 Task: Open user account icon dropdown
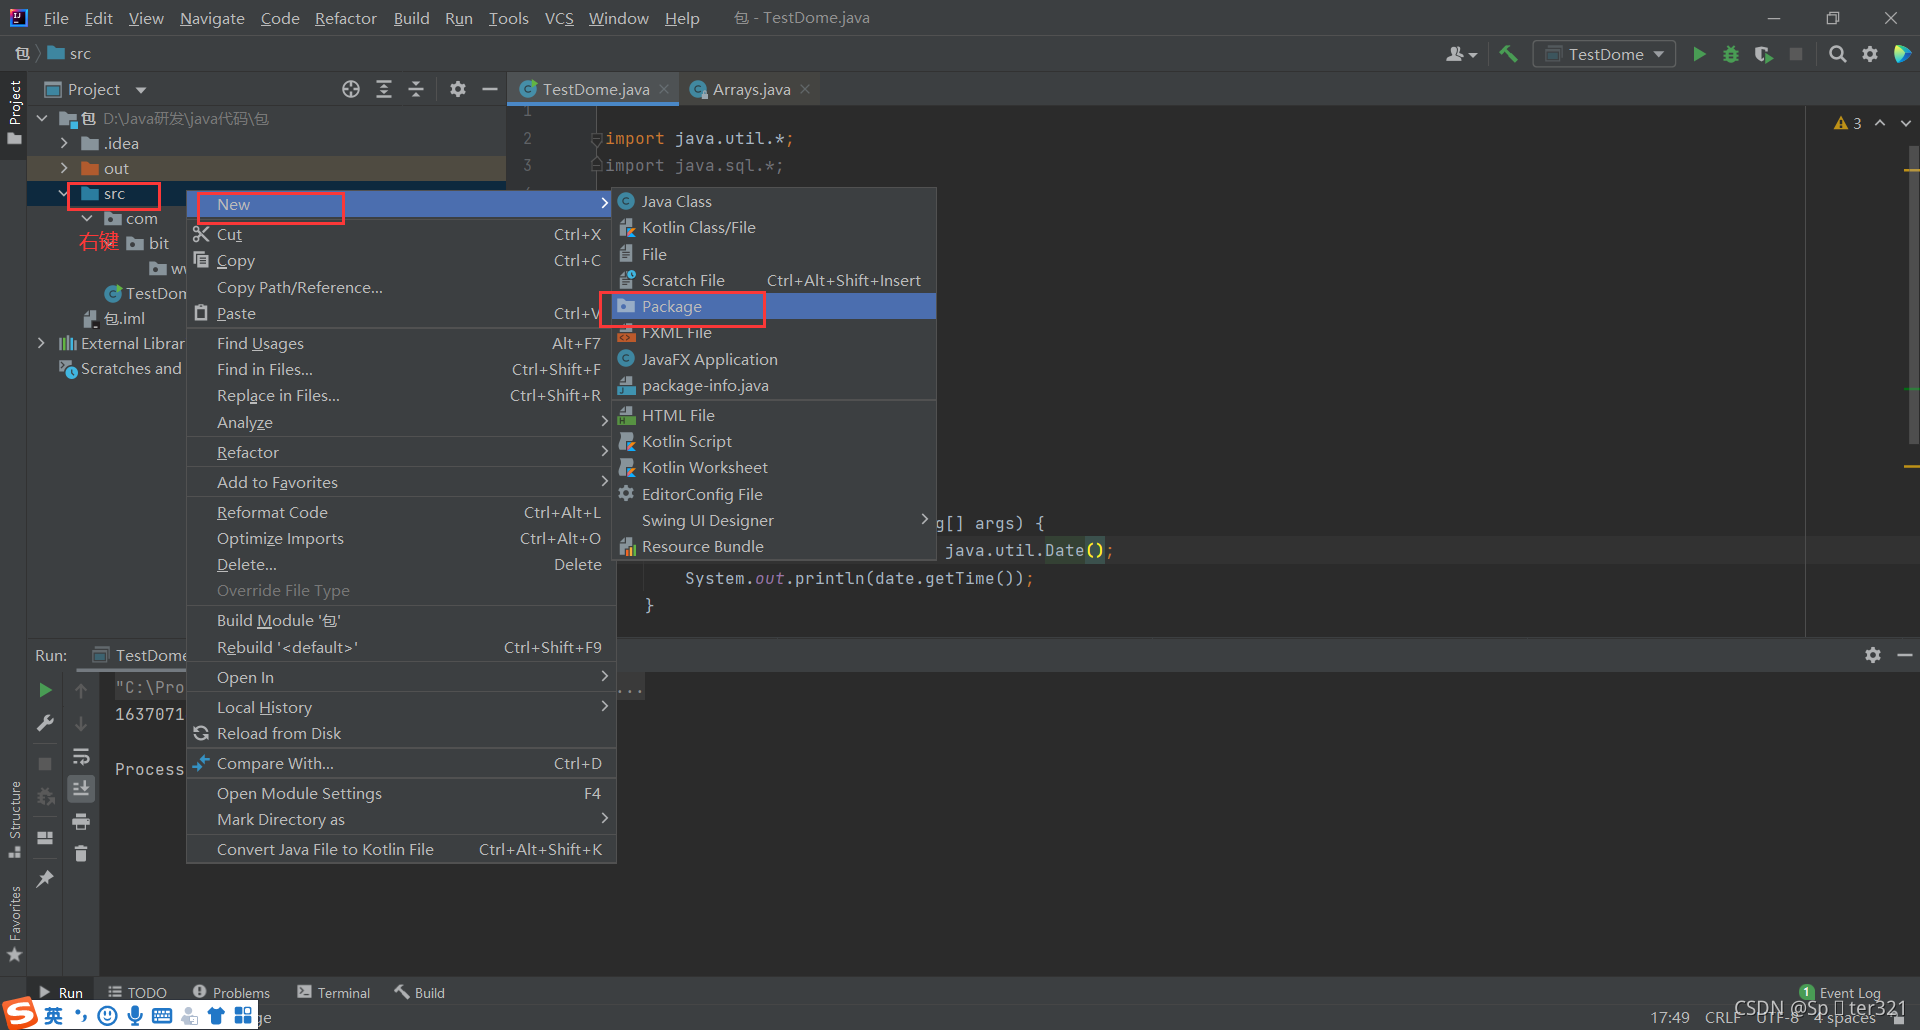pos(1461,54)
